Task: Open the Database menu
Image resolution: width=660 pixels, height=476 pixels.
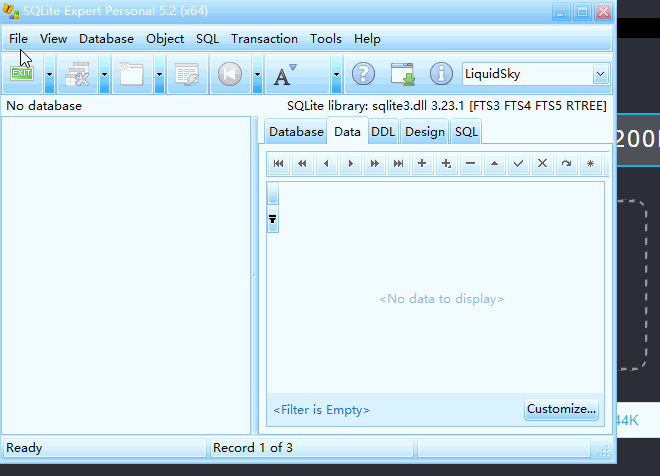Action: pyautogui.click(x=106, y=39)
